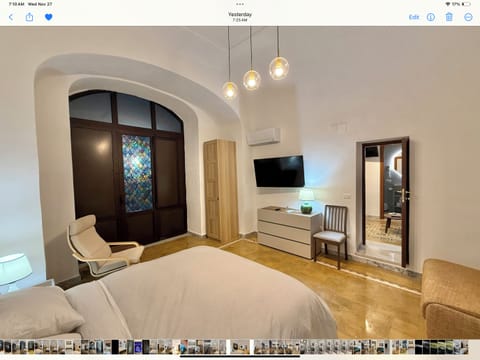
Task: Toggle the blue heart Favorite icon
Action: click(x=49, y=17)
